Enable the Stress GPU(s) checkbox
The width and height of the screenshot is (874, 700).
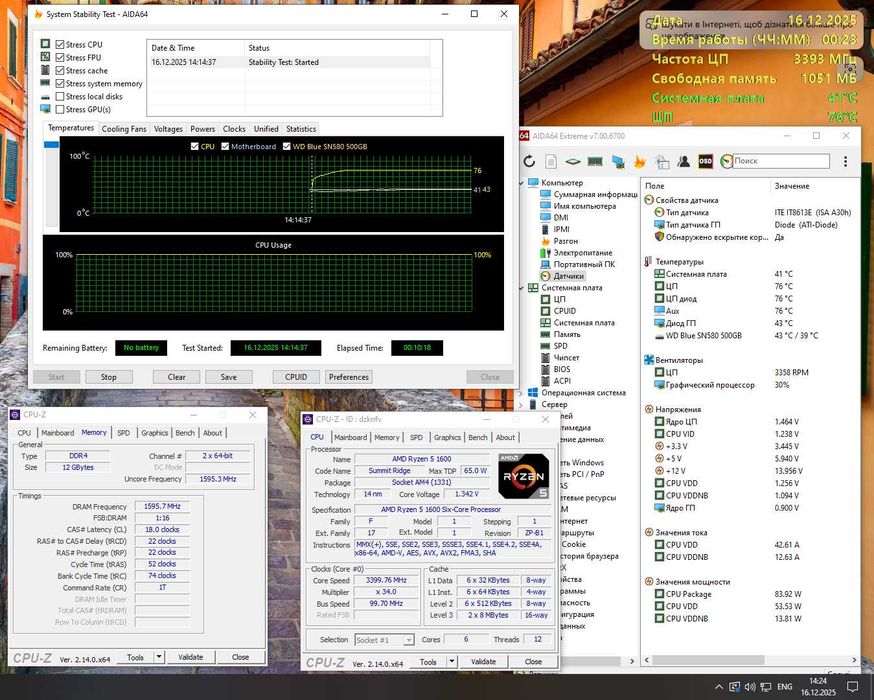[60, 109]
